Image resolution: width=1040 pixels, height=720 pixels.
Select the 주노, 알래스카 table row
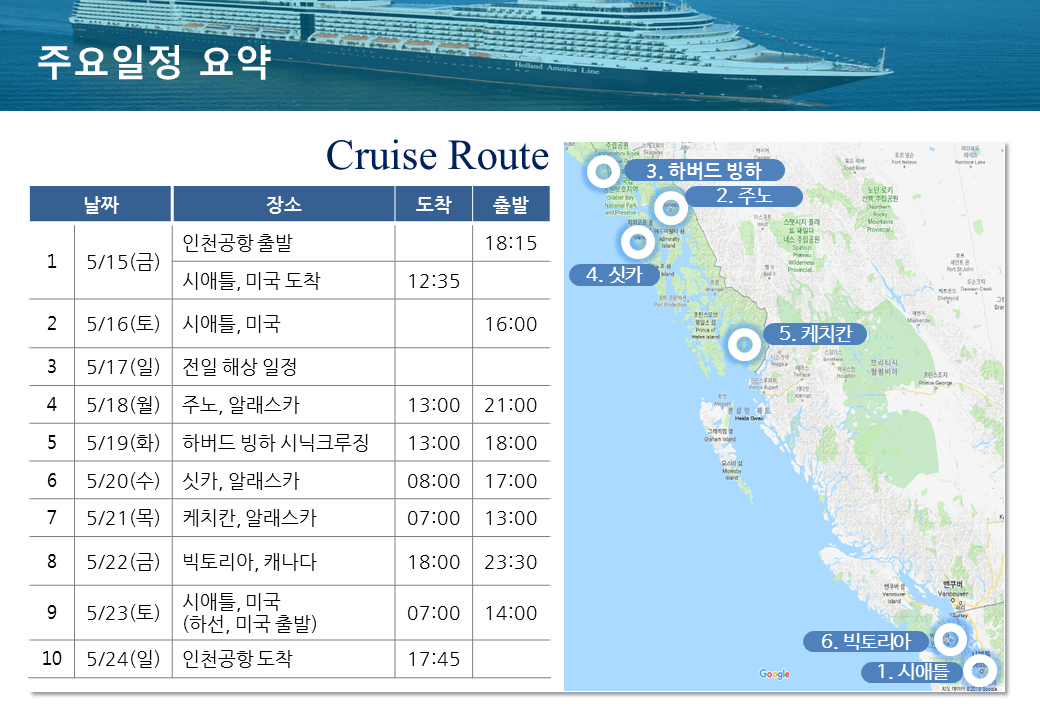290,404
